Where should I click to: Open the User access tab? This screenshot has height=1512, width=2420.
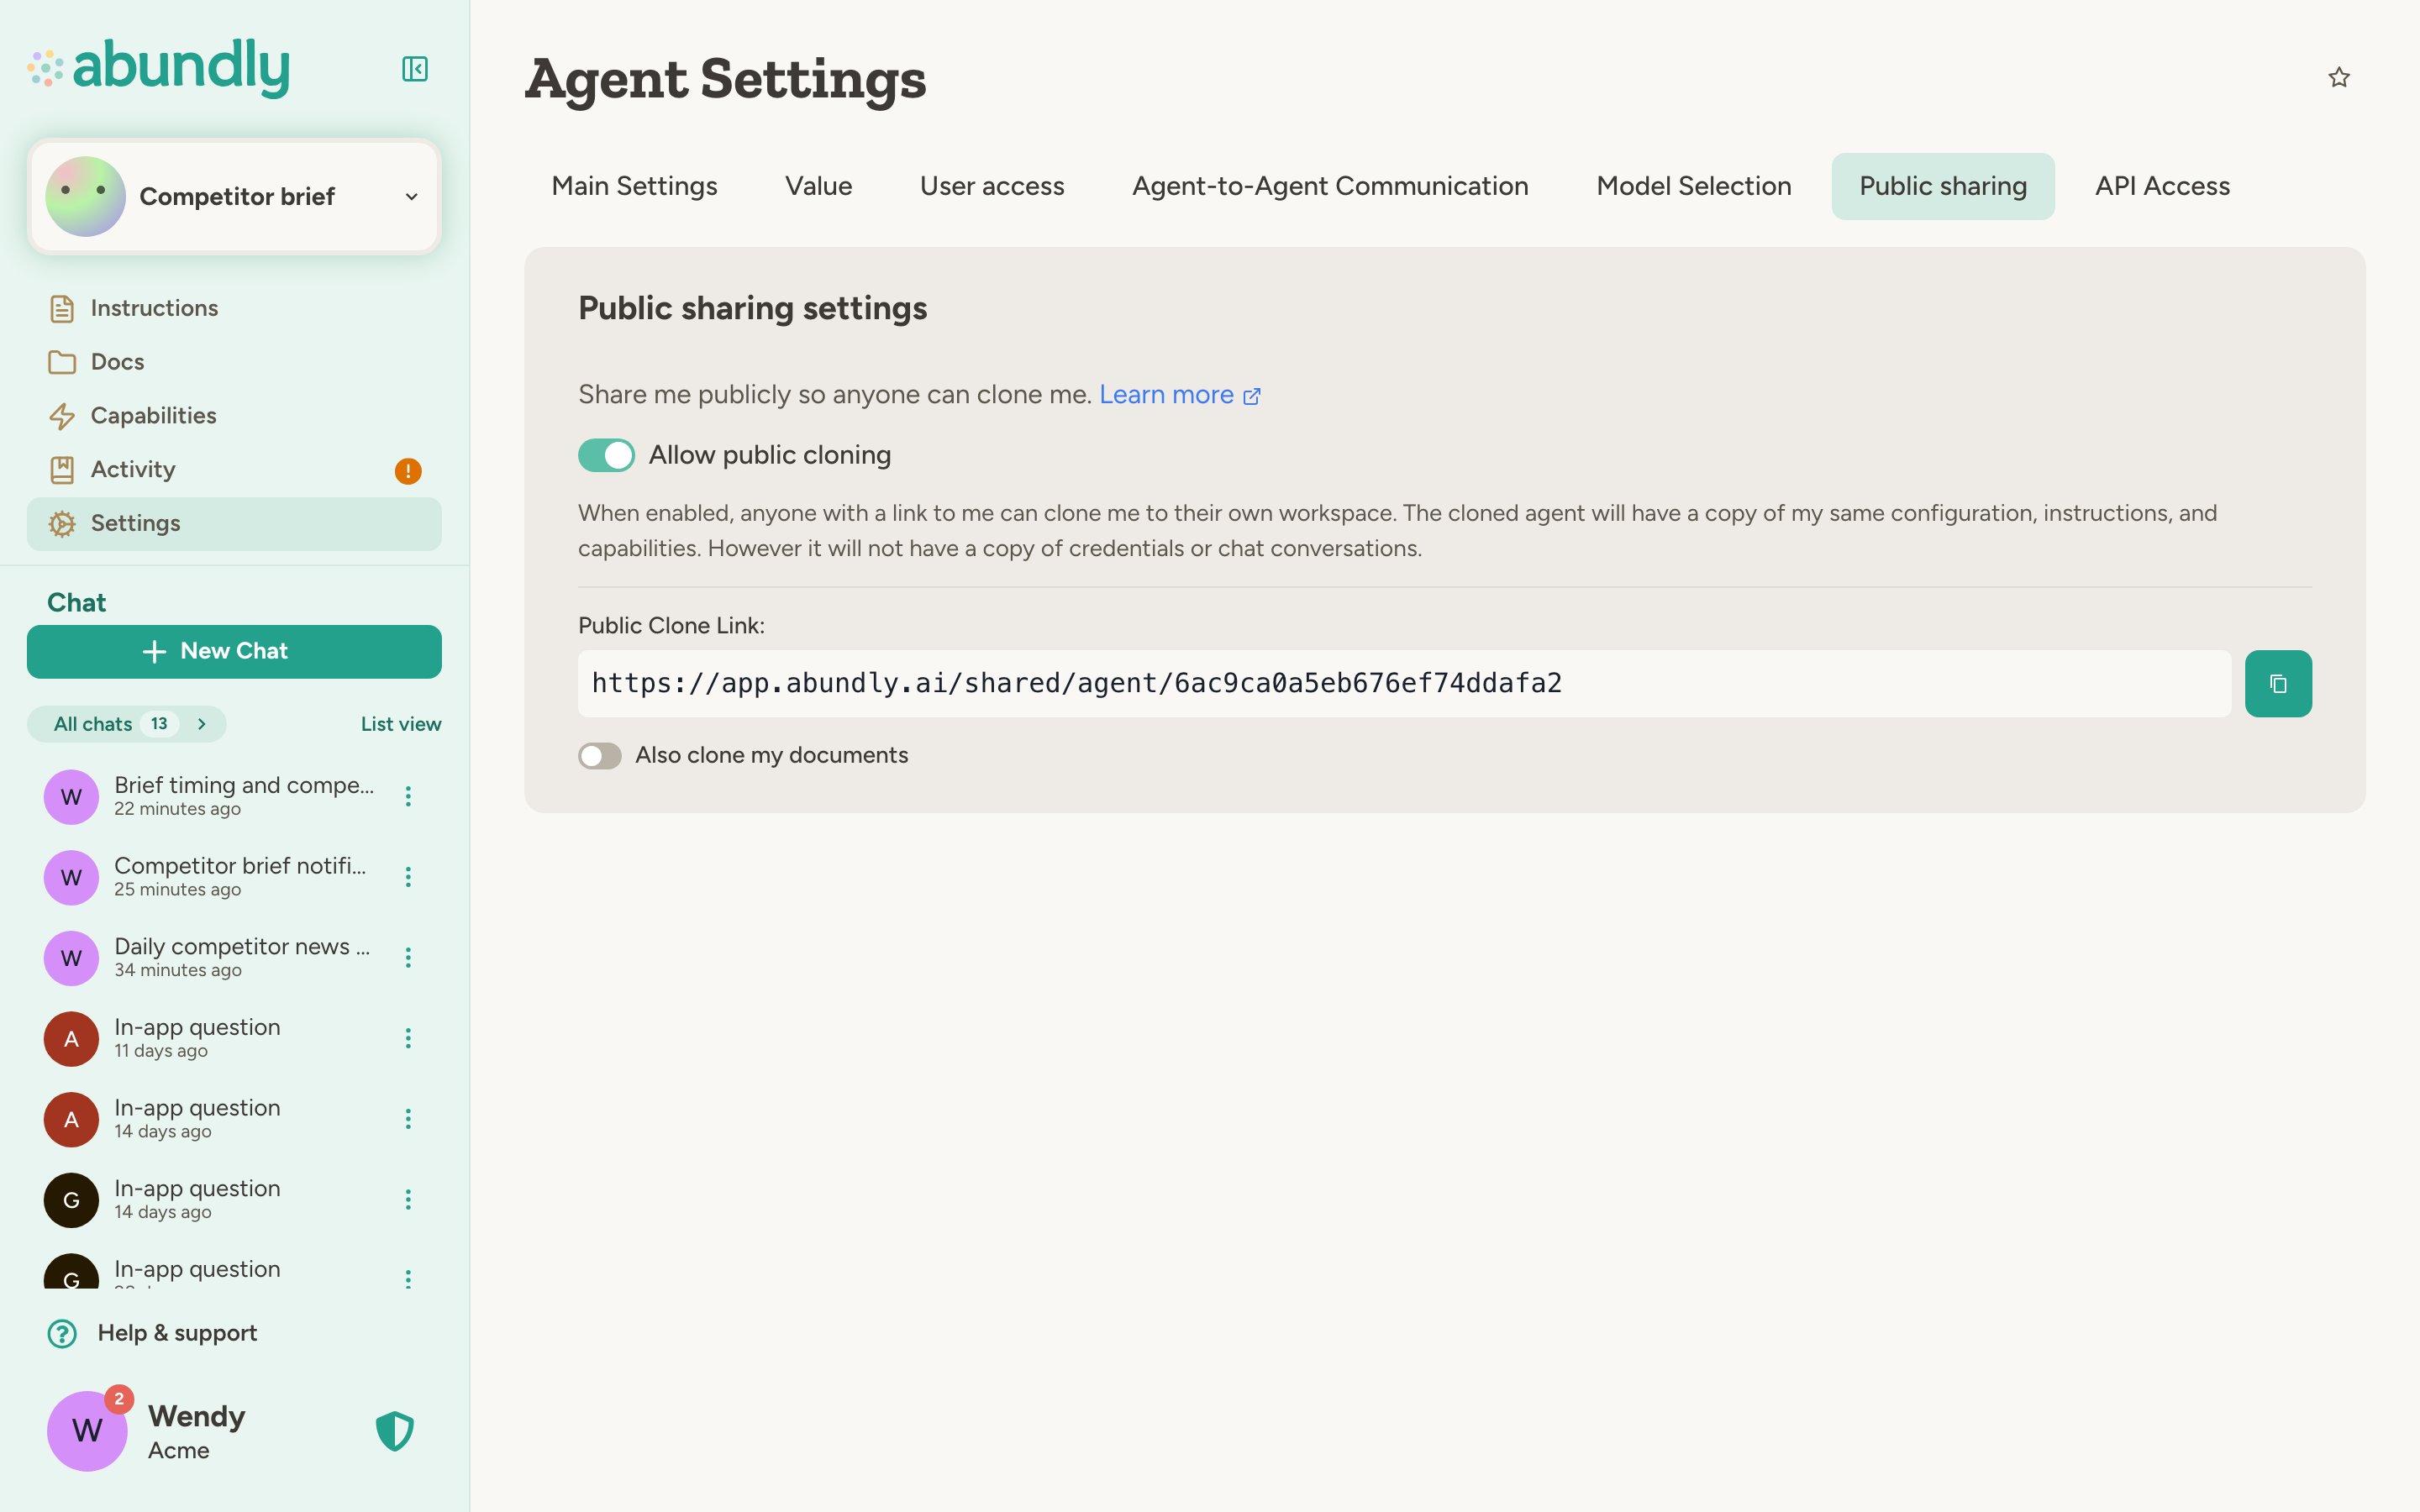(x=992, y=186)
